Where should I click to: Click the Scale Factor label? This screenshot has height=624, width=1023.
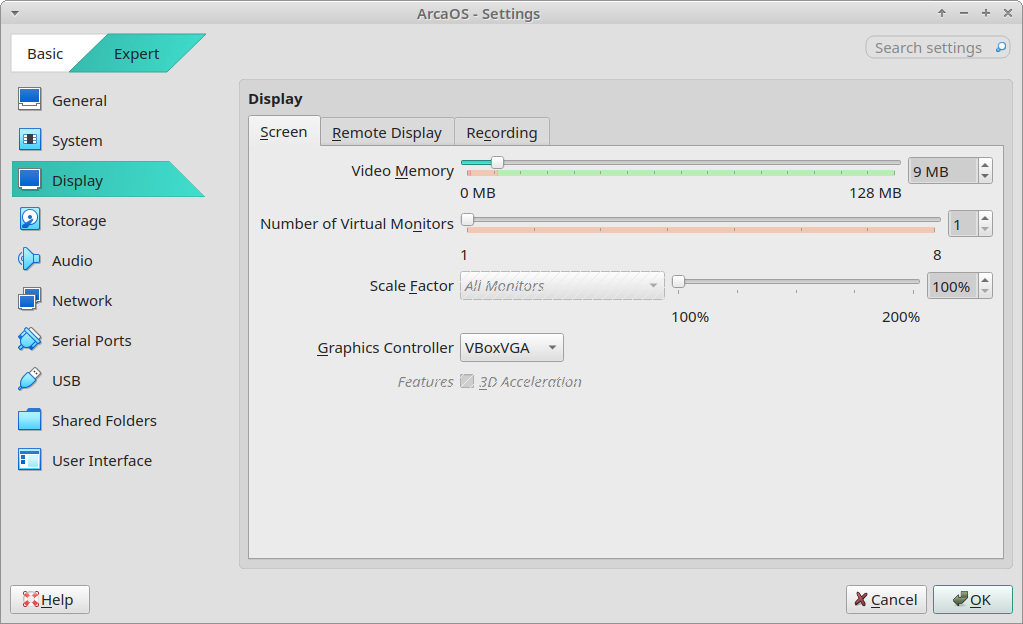[x=411, y=286]
